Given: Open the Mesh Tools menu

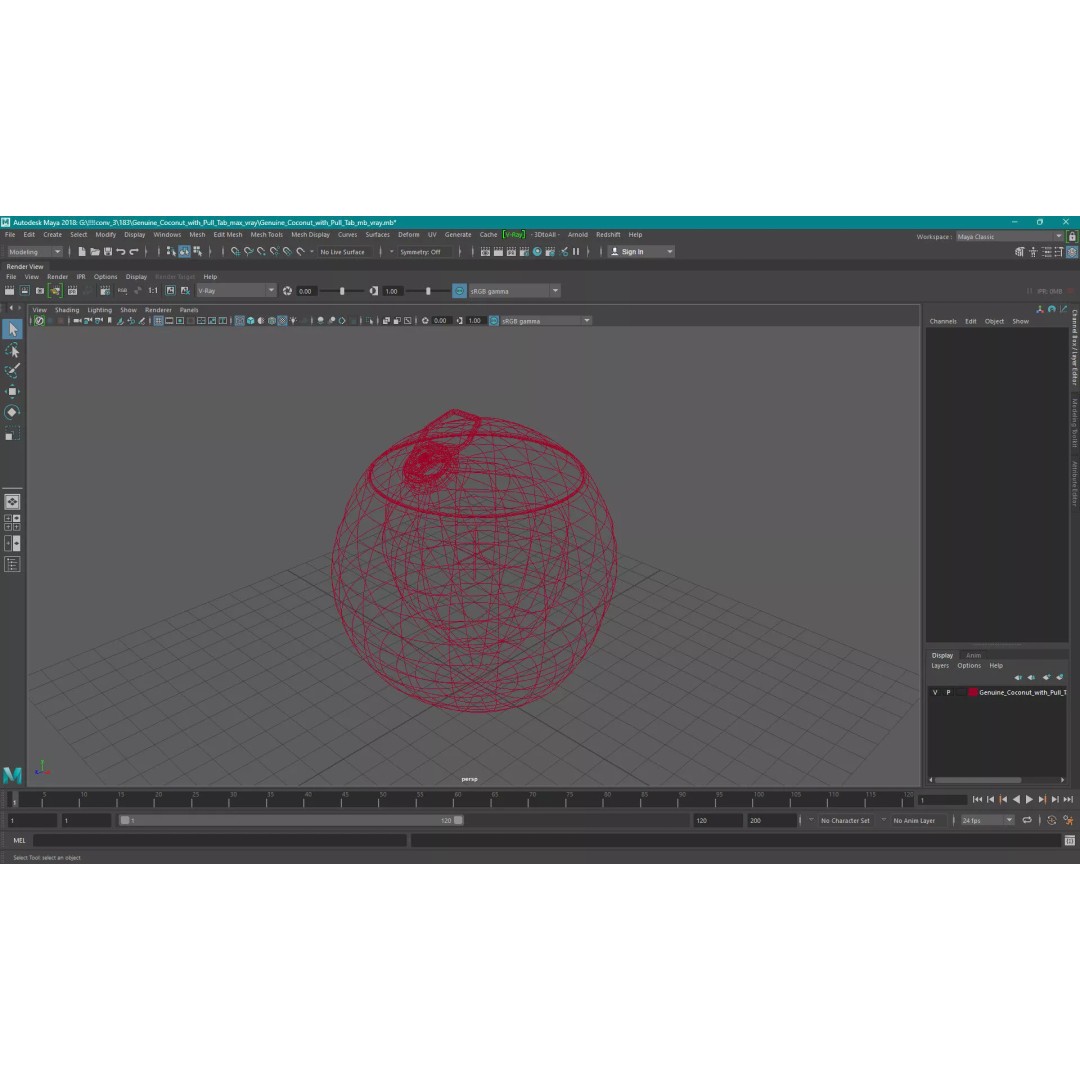Looking at the screenshot, I should pos(267,235).
